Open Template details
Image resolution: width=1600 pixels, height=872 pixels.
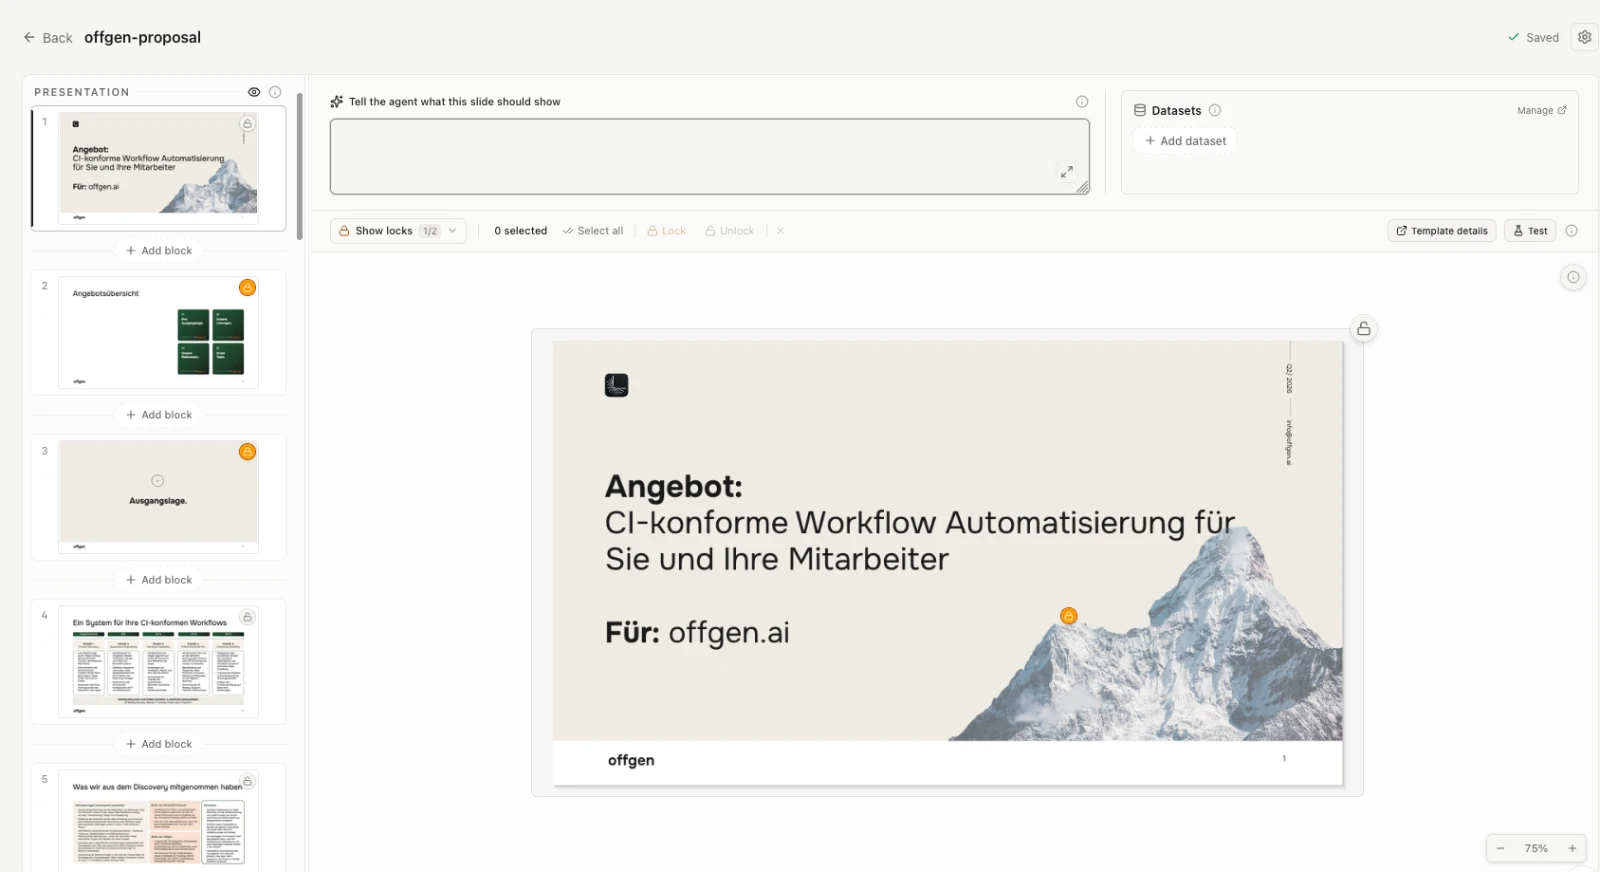click(1442, 231)
